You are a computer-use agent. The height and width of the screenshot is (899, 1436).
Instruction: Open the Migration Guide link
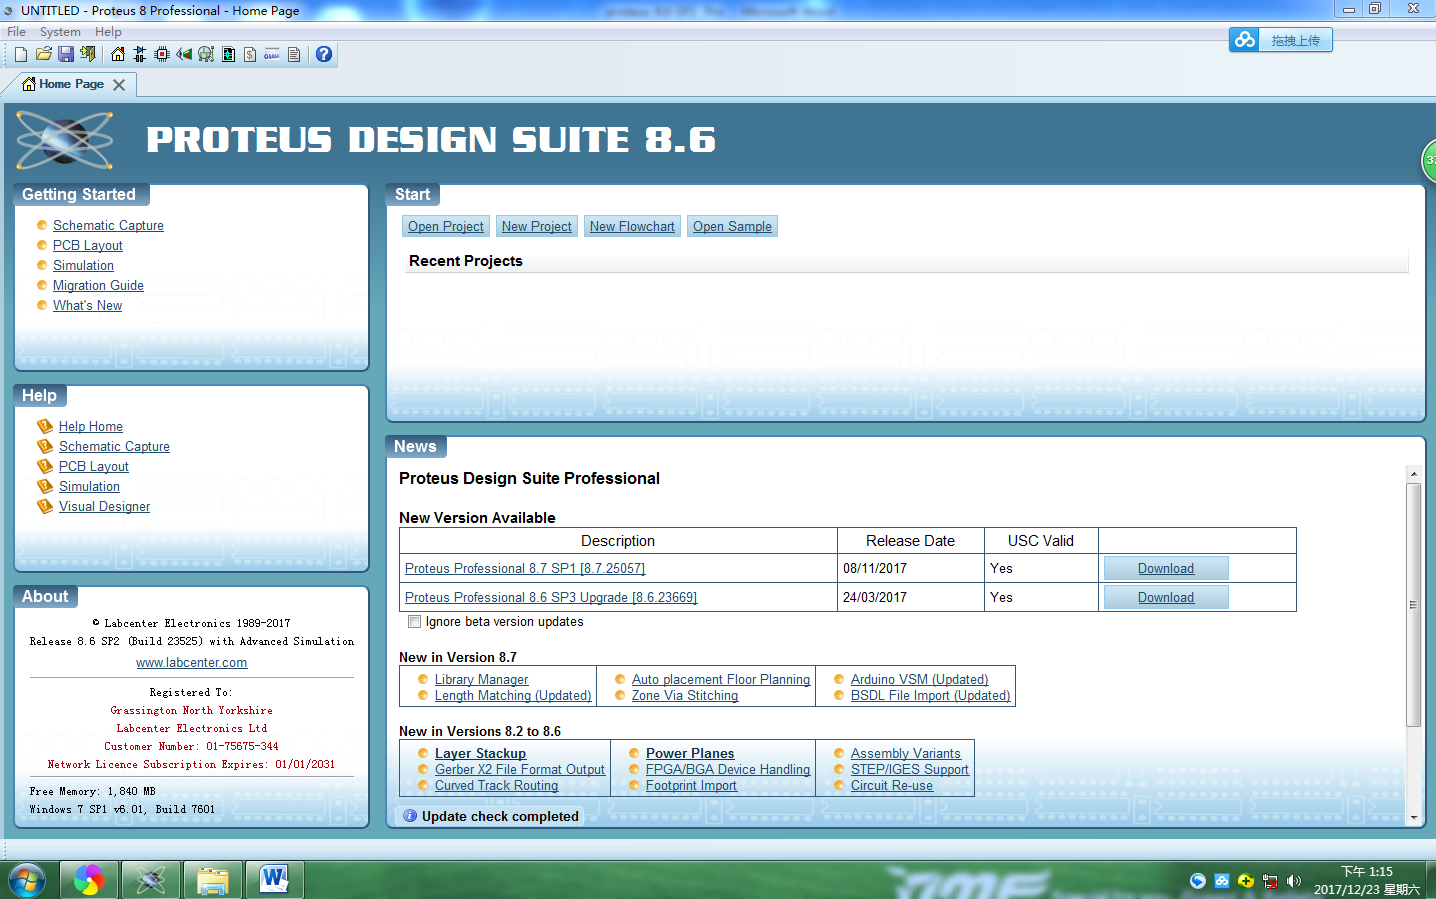click(x=98, y=286)
